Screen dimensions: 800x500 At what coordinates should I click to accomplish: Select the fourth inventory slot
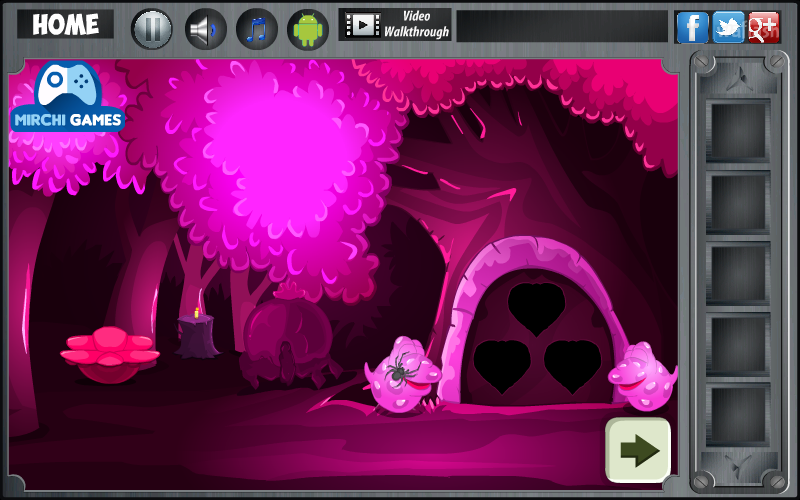tap(738, 345)
